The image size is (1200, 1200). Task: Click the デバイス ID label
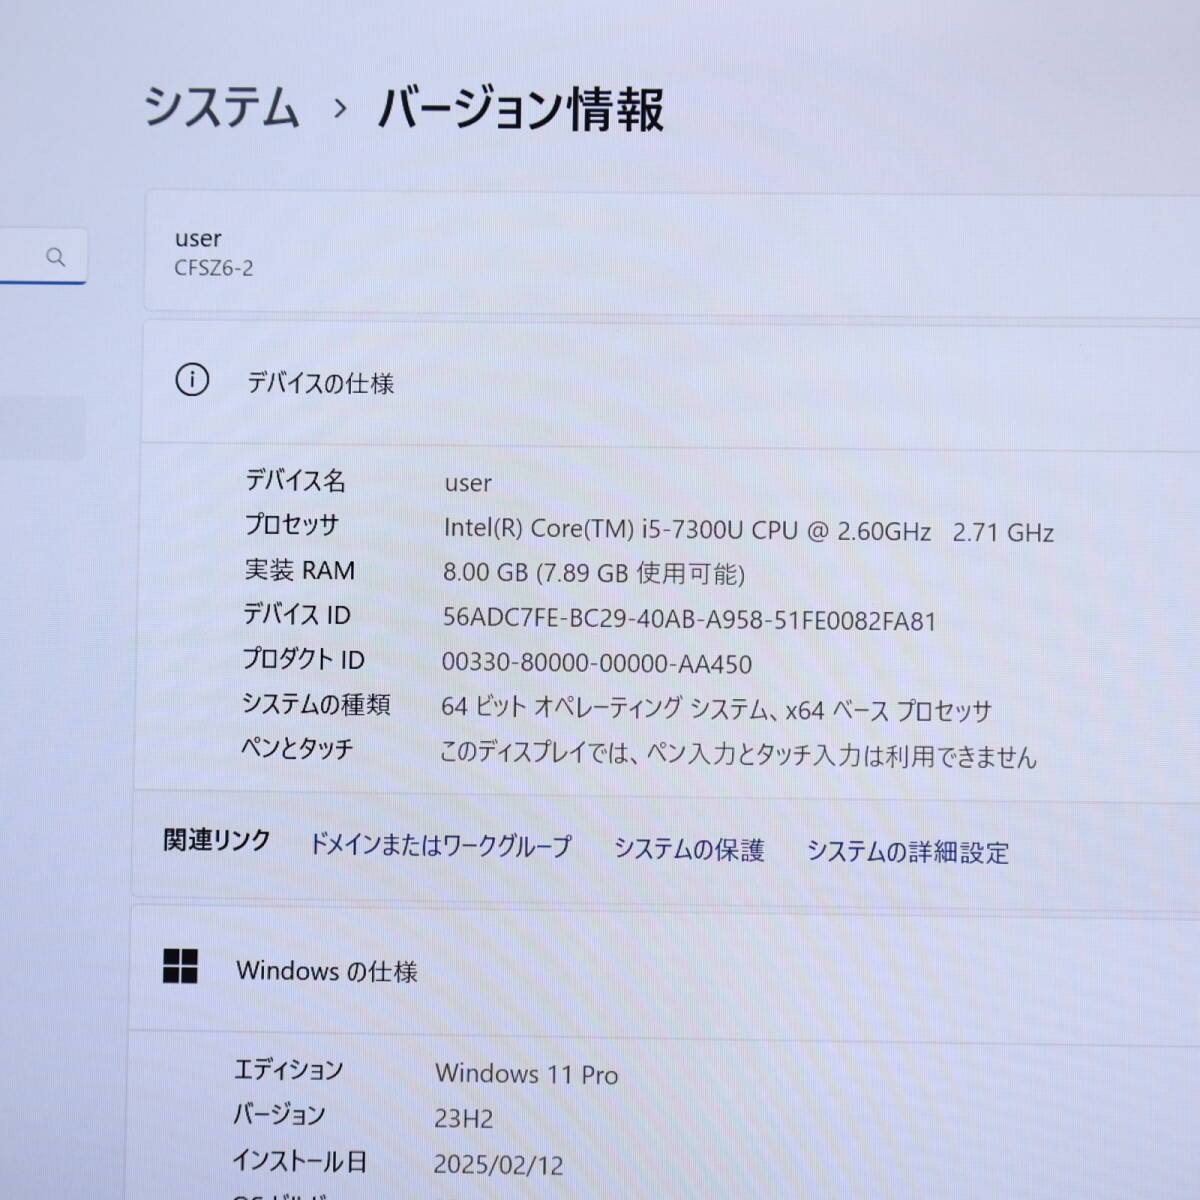tap(296, 614)
